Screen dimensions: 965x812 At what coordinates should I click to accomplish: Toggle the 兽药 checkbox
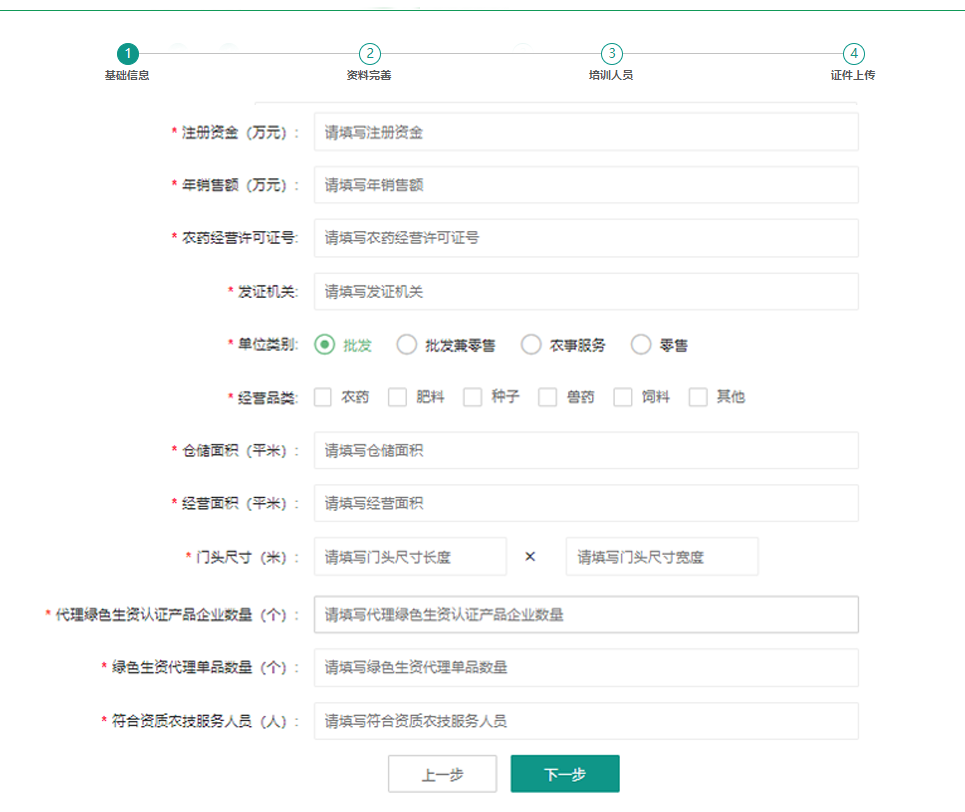[x=548, y=397]
